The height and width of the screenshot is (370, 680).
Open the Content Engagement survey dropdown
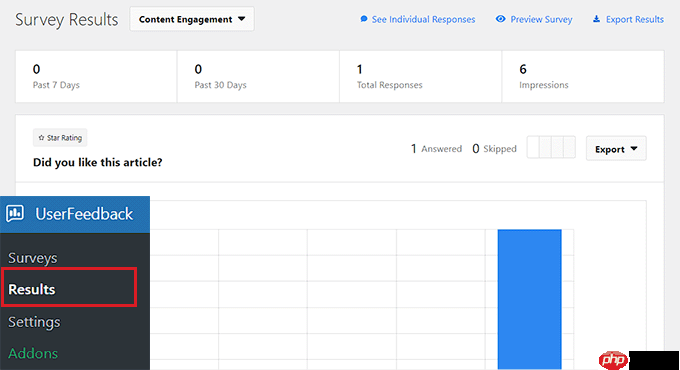tap(192, 19)
